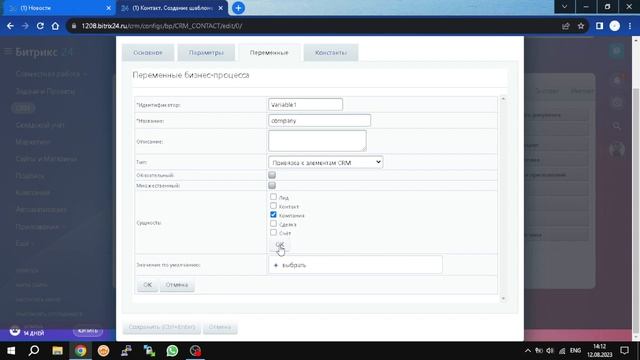The image size is (640, 360).
Task: Open the Константы tab
Action: (x=331, y=53)
